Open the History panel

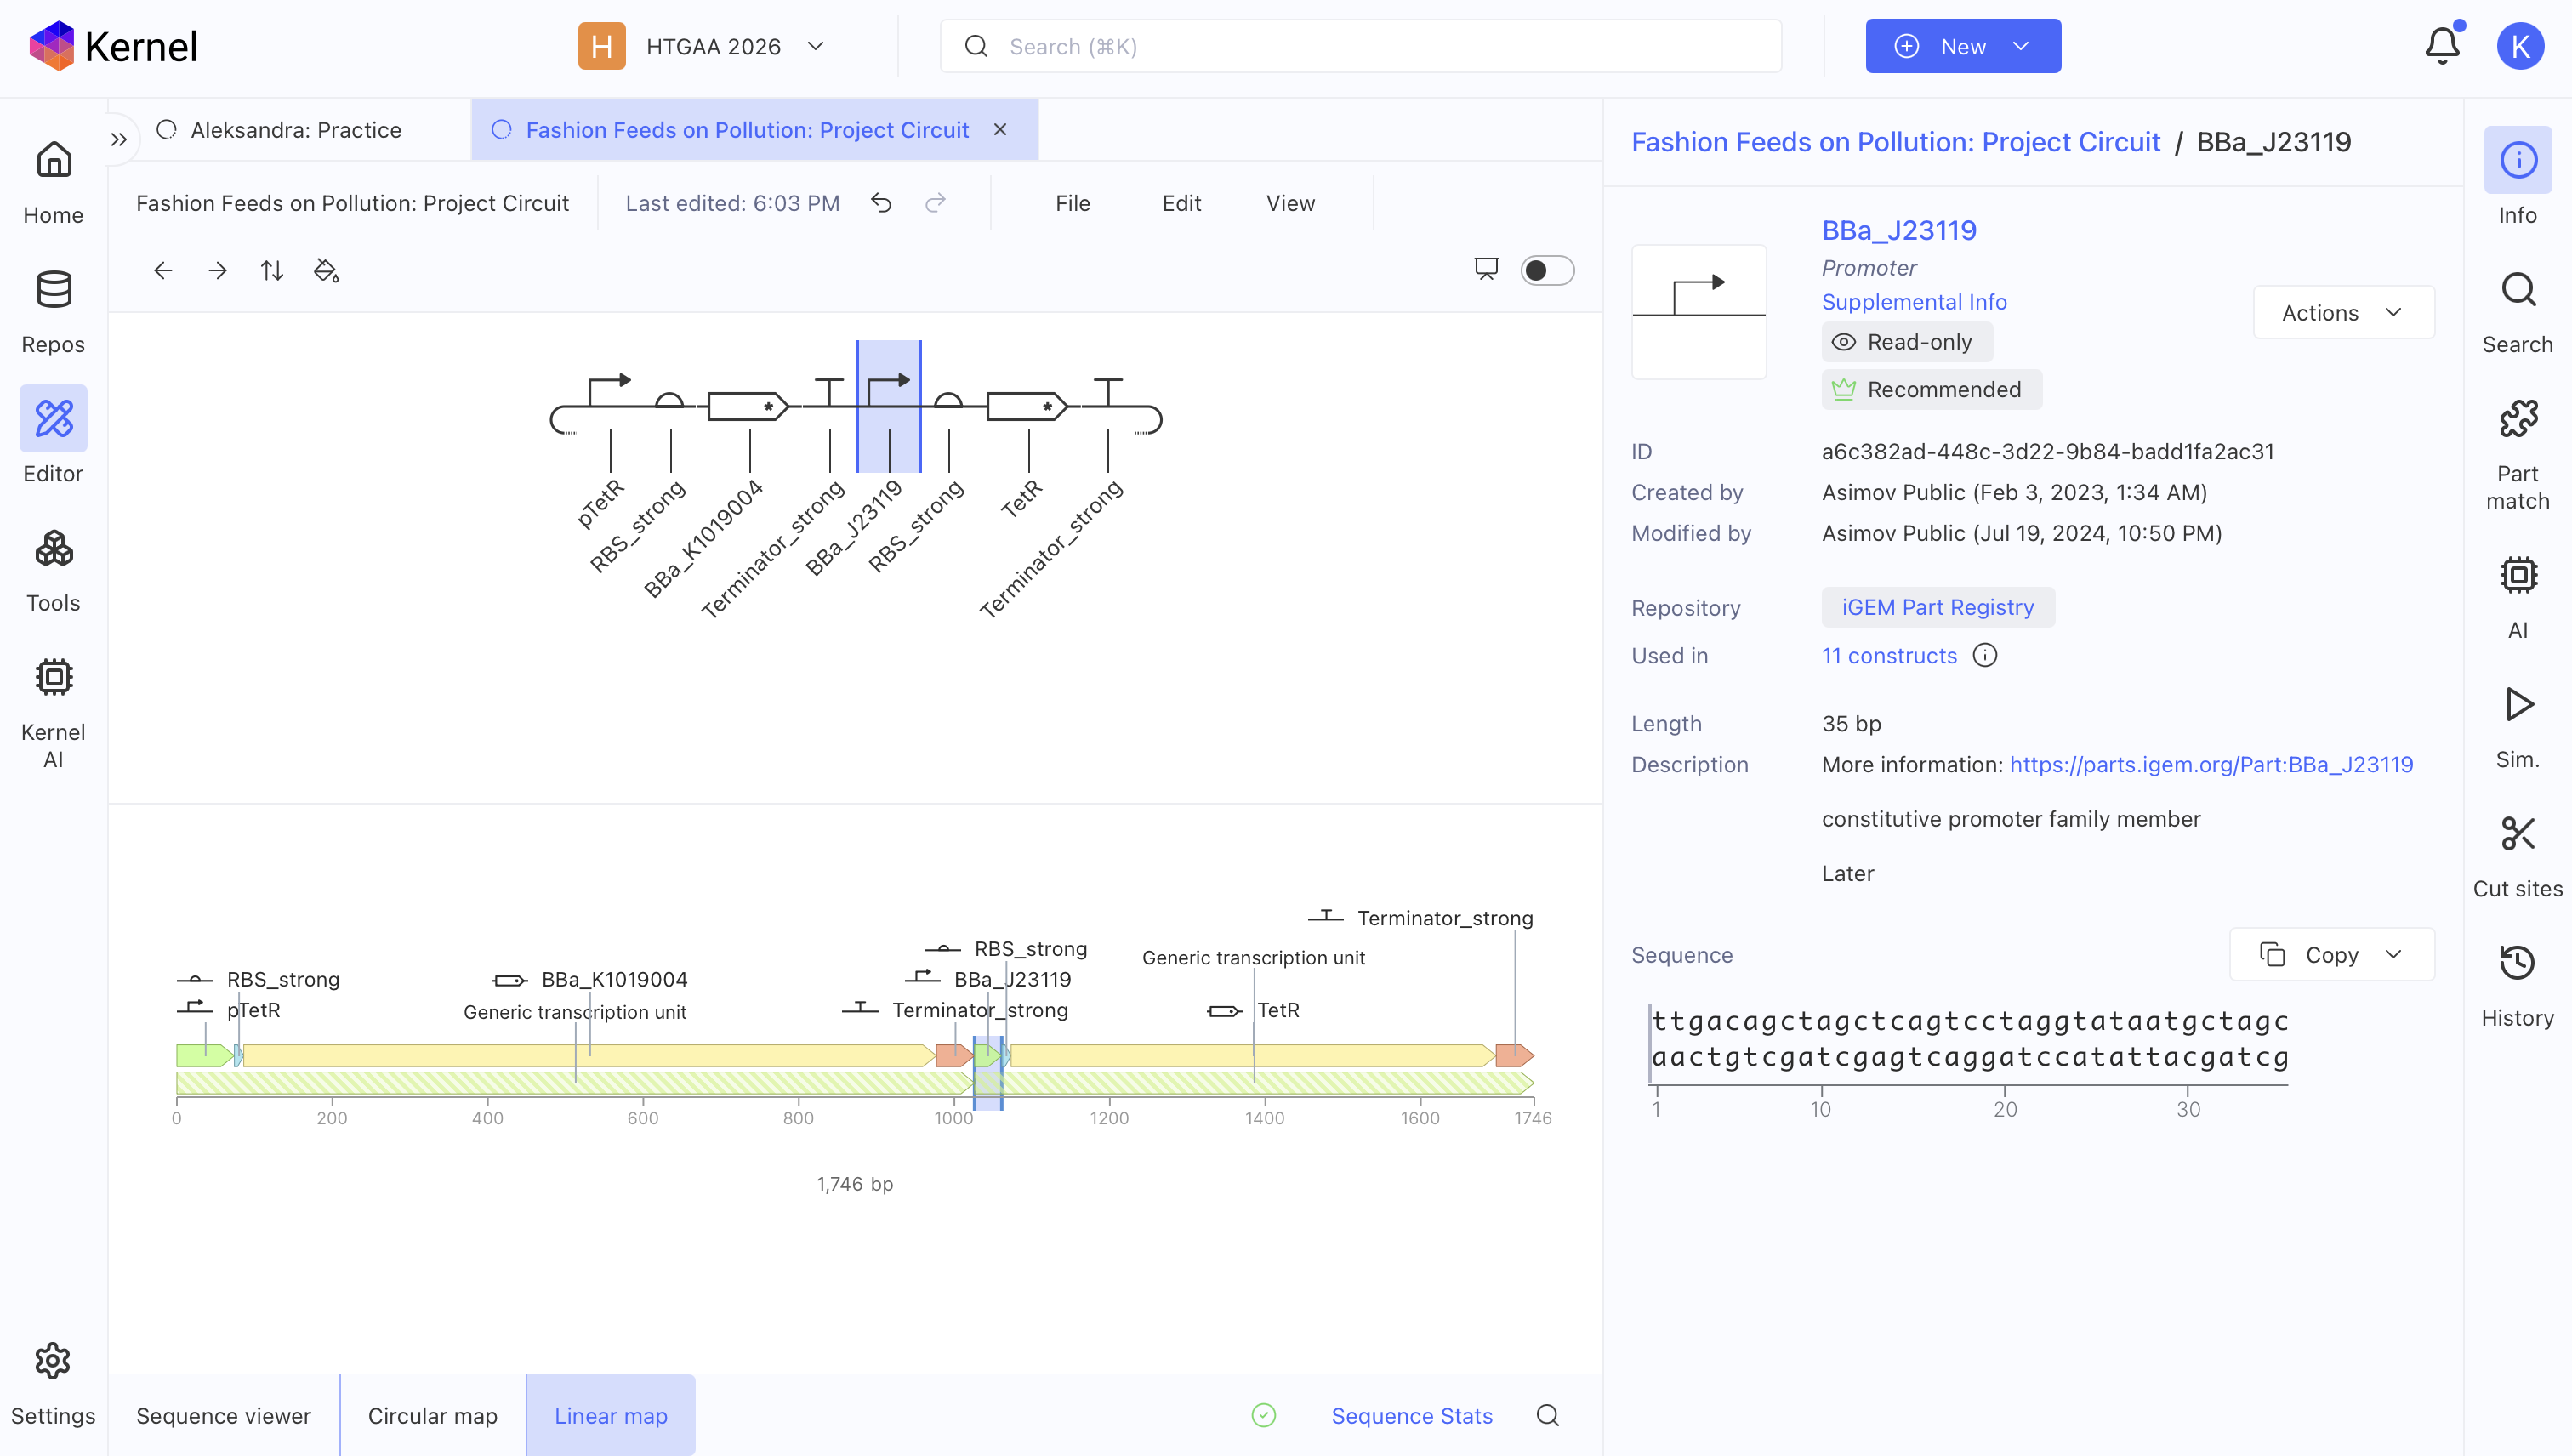point(2517,985)
